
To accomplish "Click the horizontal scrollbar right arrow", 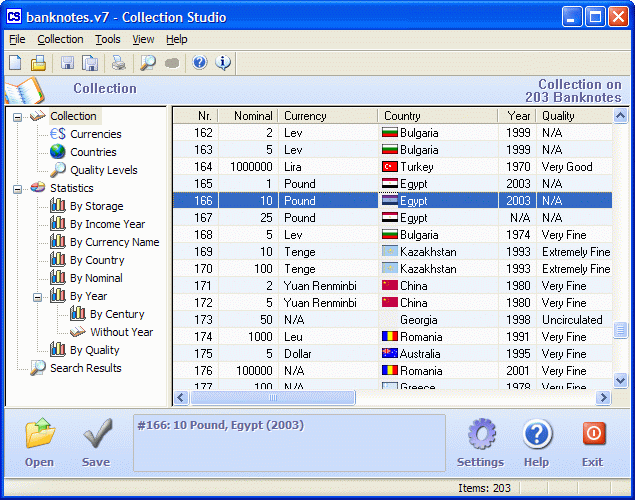I will point(603,398).
